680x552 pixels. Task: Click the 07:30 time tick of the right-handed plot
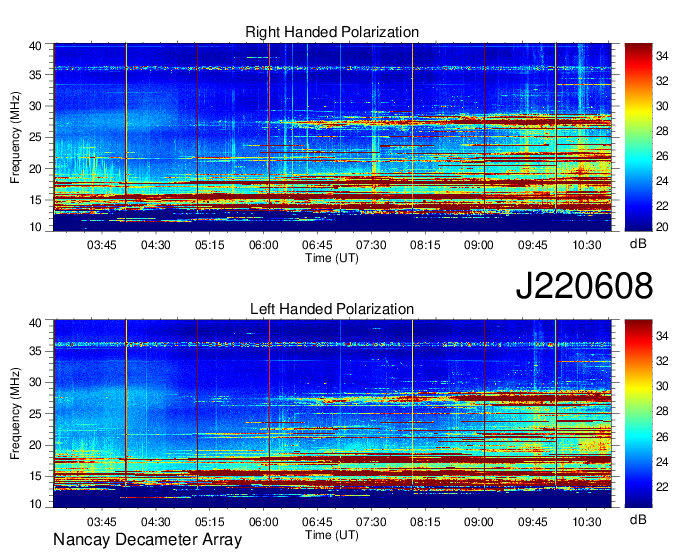pyautogui.click(x=371, y=245)
